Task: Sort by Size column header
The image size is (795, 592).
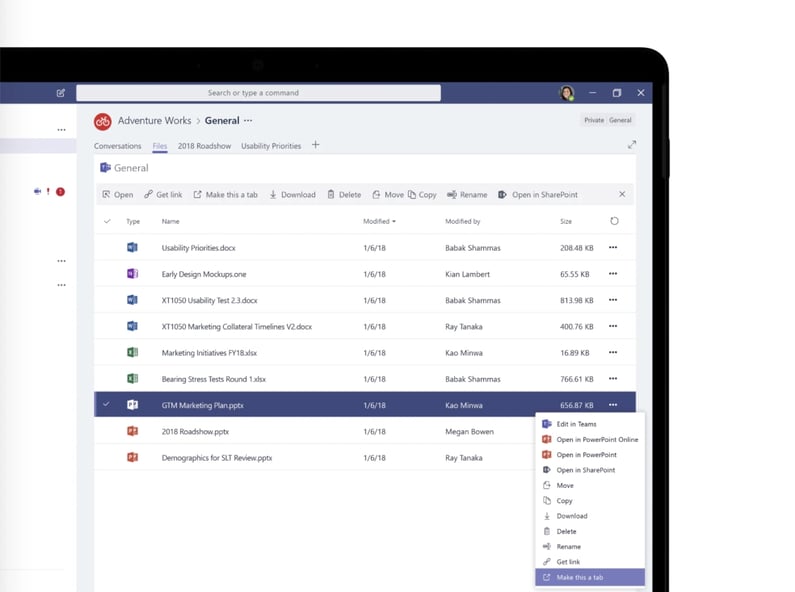Action: 566,221
